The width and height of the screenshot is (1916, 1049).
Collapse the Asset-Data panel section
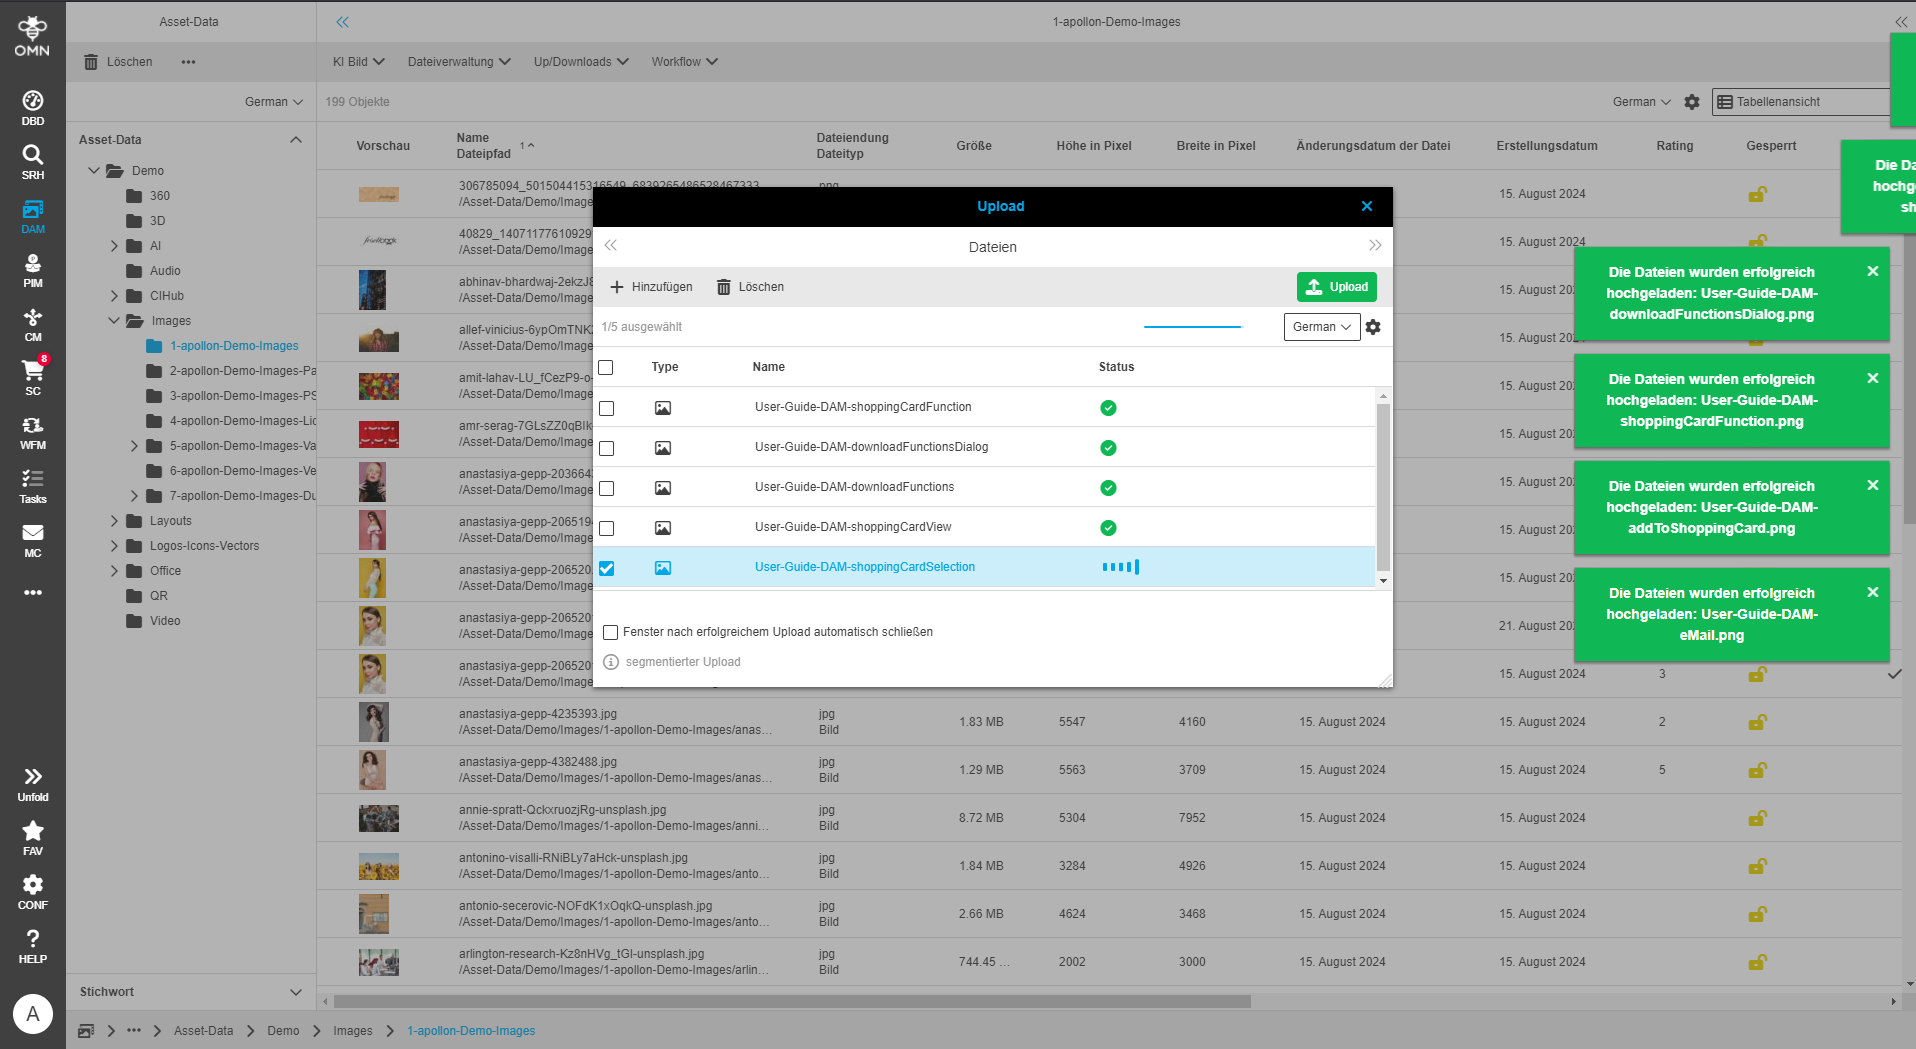click(295, 140)
